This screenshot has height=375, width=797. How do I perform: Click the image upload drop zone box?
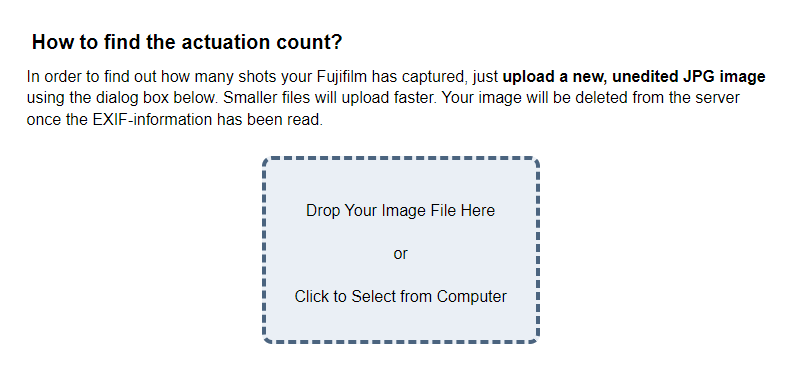click(x=401, y=250)
